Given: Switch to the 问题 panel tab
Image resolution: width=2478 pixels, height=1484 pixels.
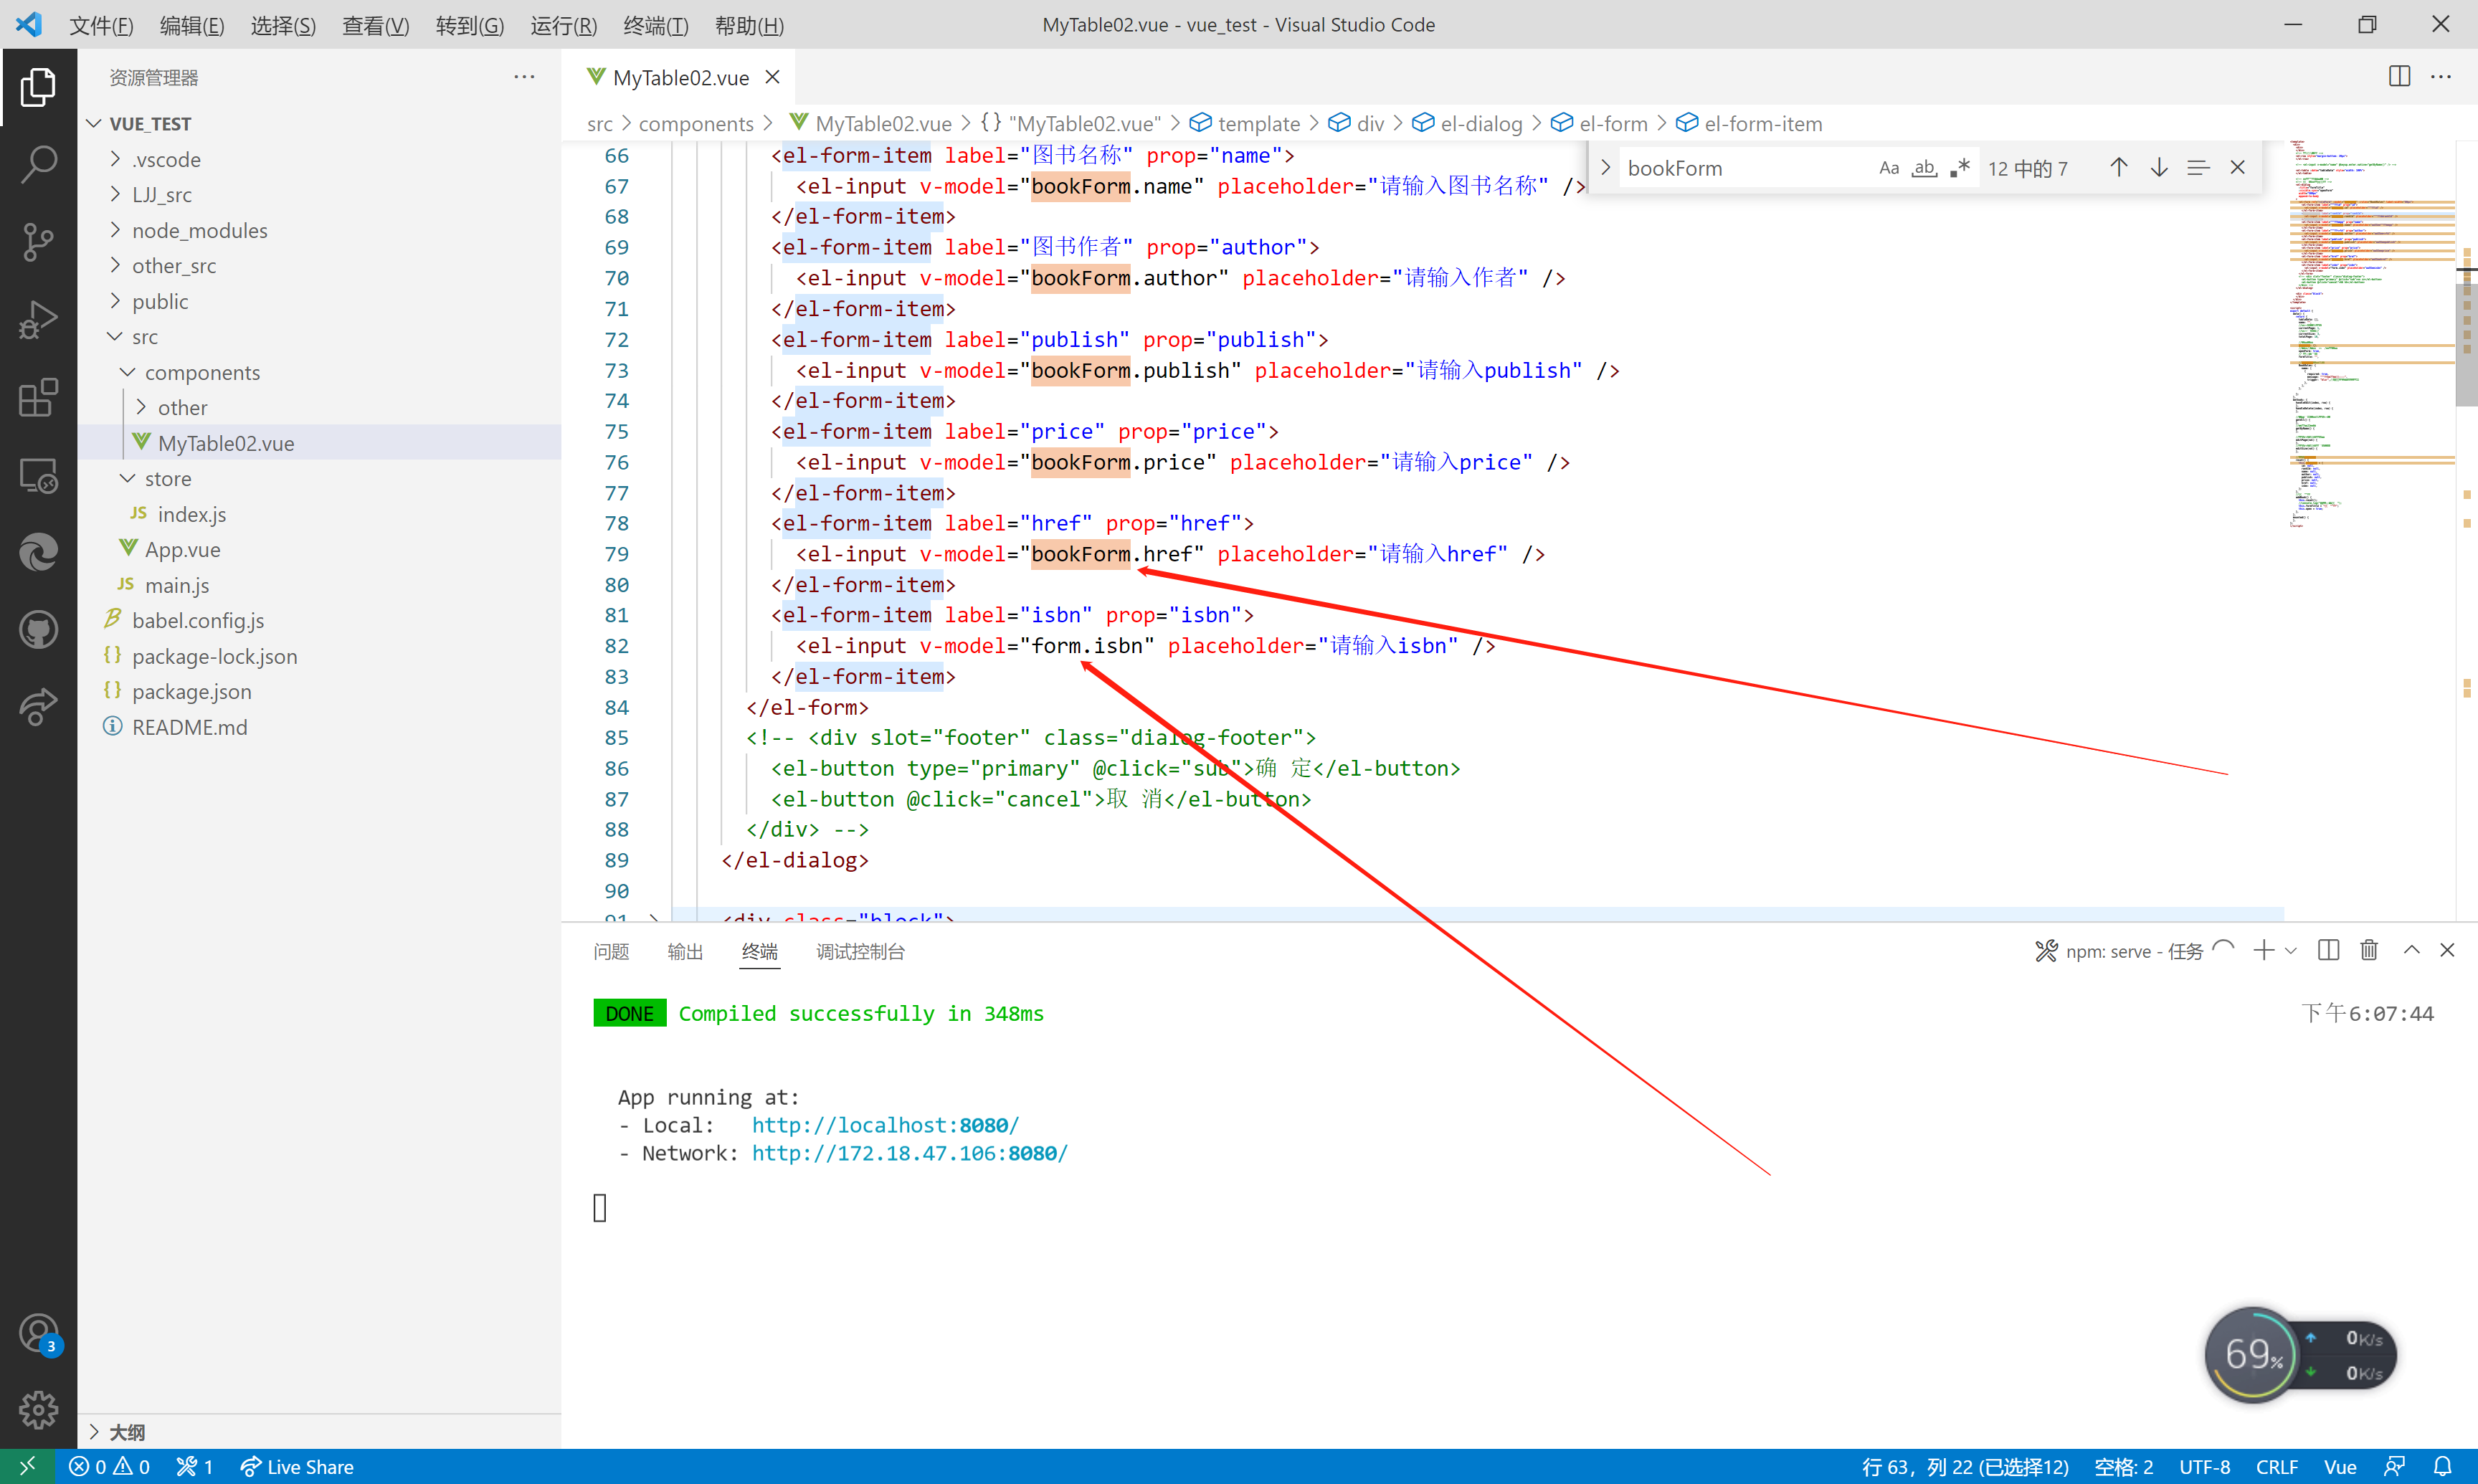Looking at the screenshot, I should (x=611, y=951).
